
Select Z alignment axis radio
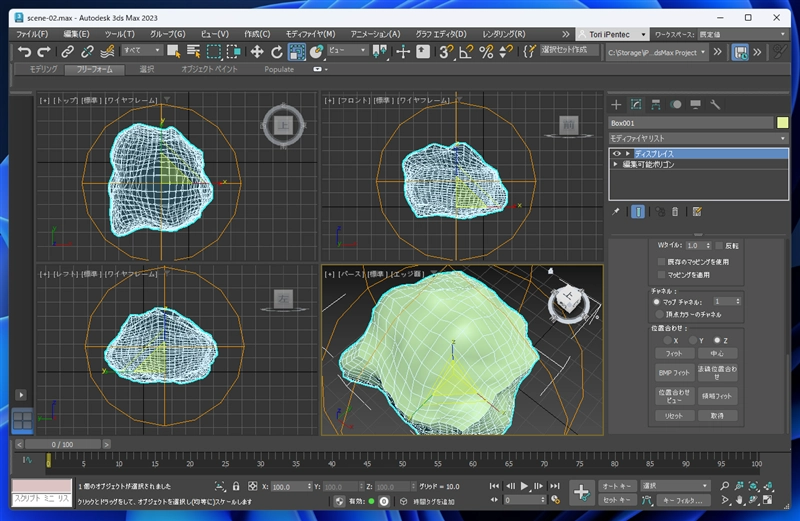point(717,340)
